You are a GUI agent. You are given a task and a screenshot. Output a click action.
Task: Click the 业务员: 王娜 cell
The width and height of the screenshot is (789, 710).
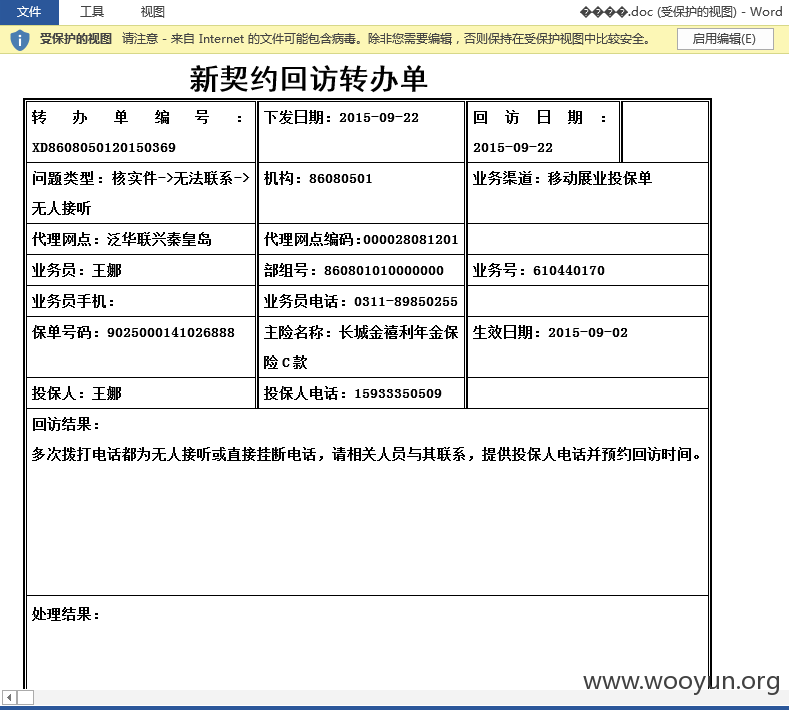(141, 270)
